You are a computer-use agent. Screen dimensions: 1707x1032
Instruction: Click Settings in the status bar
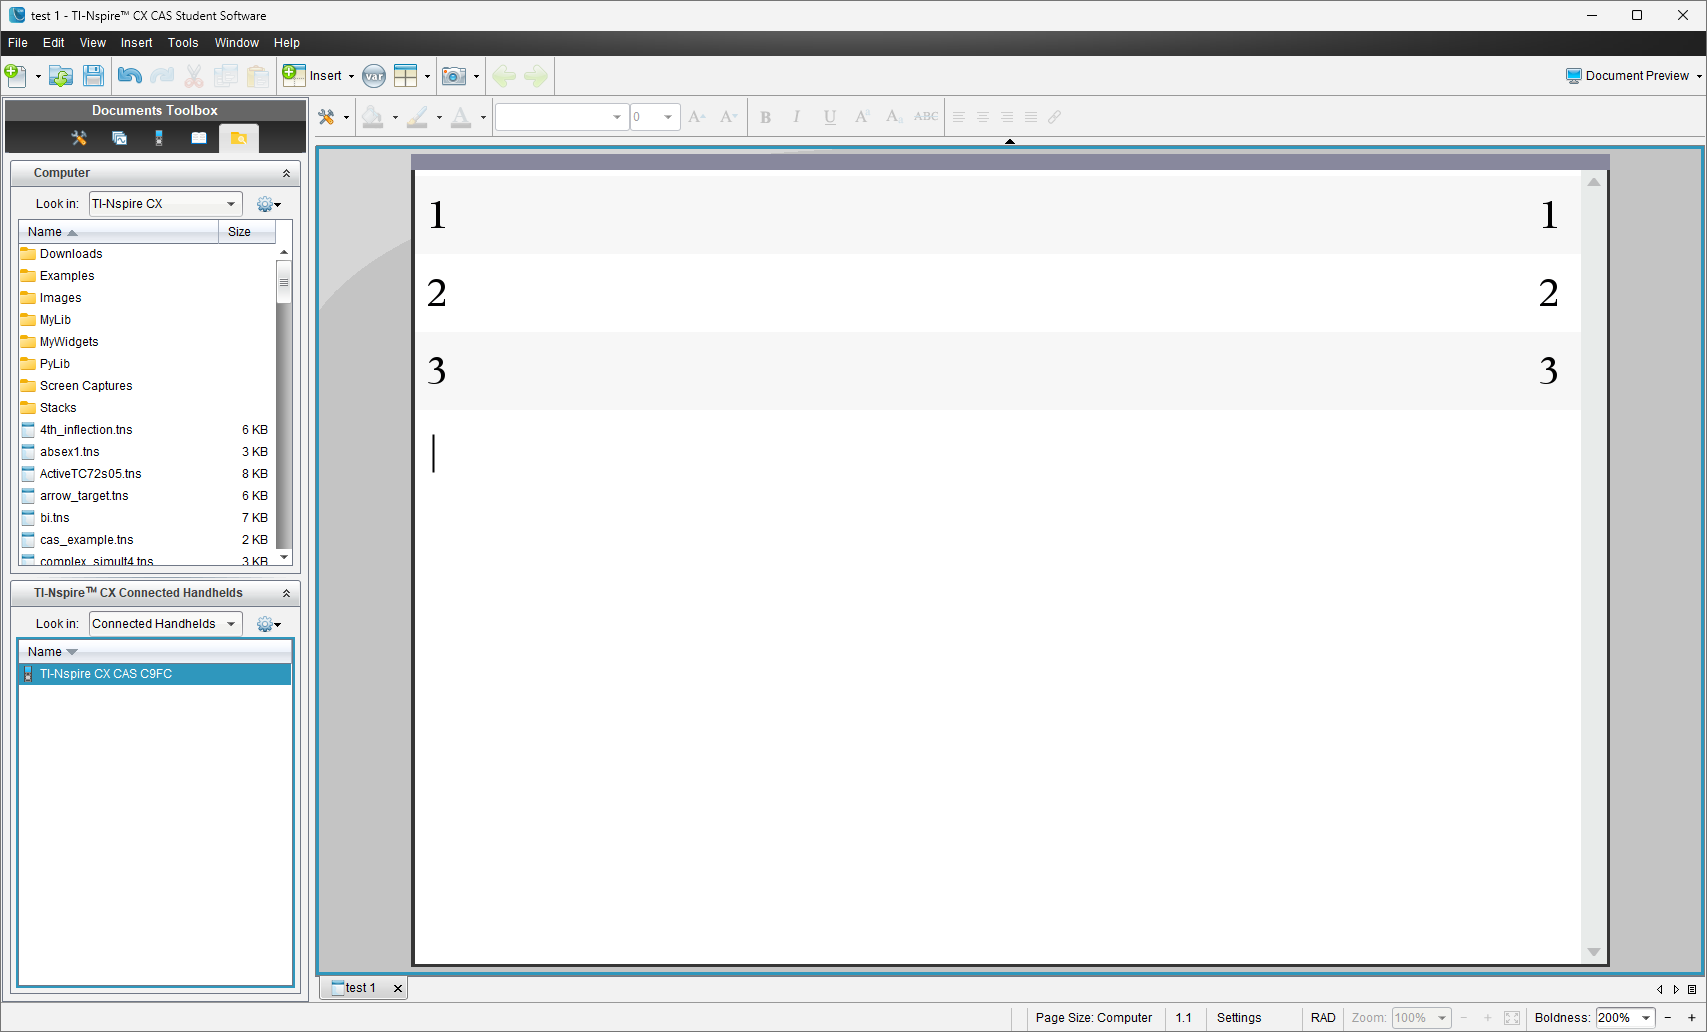tap(1239, 1018)
